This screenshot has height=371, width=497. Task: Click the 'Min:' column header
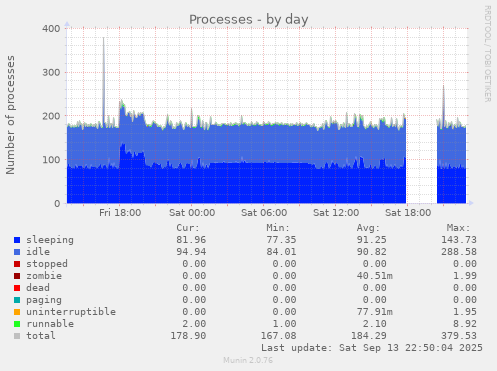point(278,228)
